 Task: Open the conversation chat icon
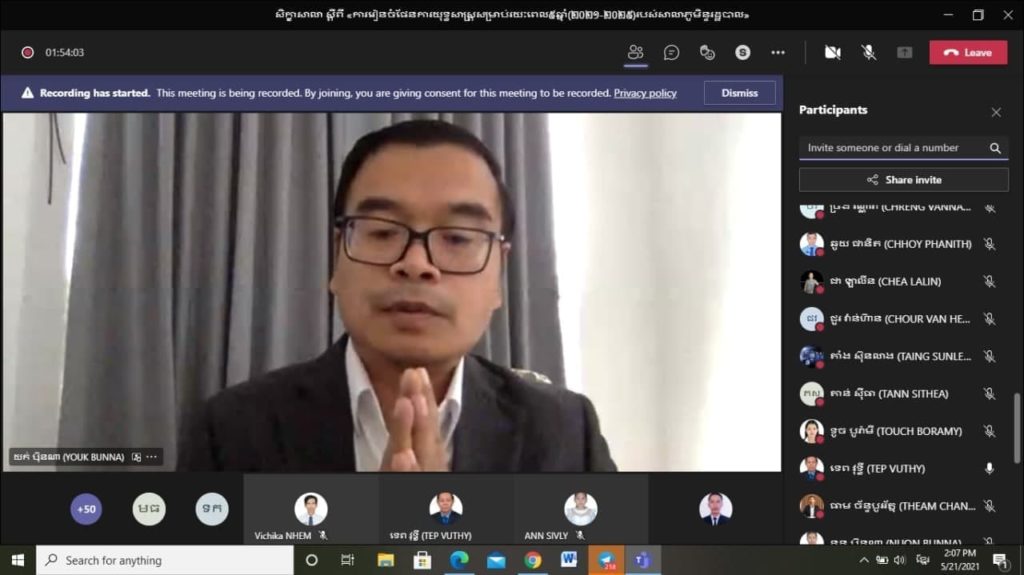pos(671,52)
